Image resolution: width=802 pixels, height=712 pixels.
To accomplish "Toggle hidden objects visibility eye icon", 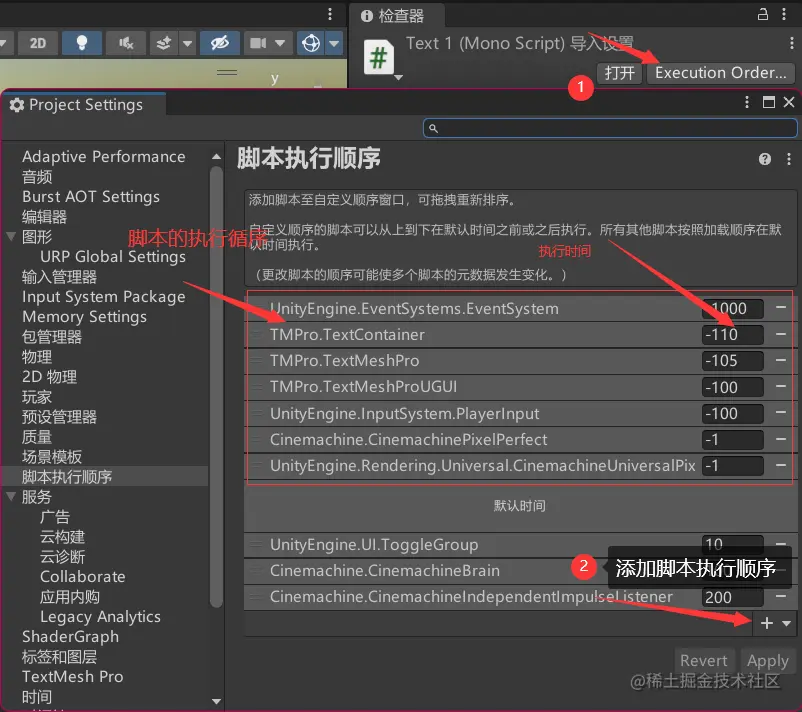I will 220,43.
